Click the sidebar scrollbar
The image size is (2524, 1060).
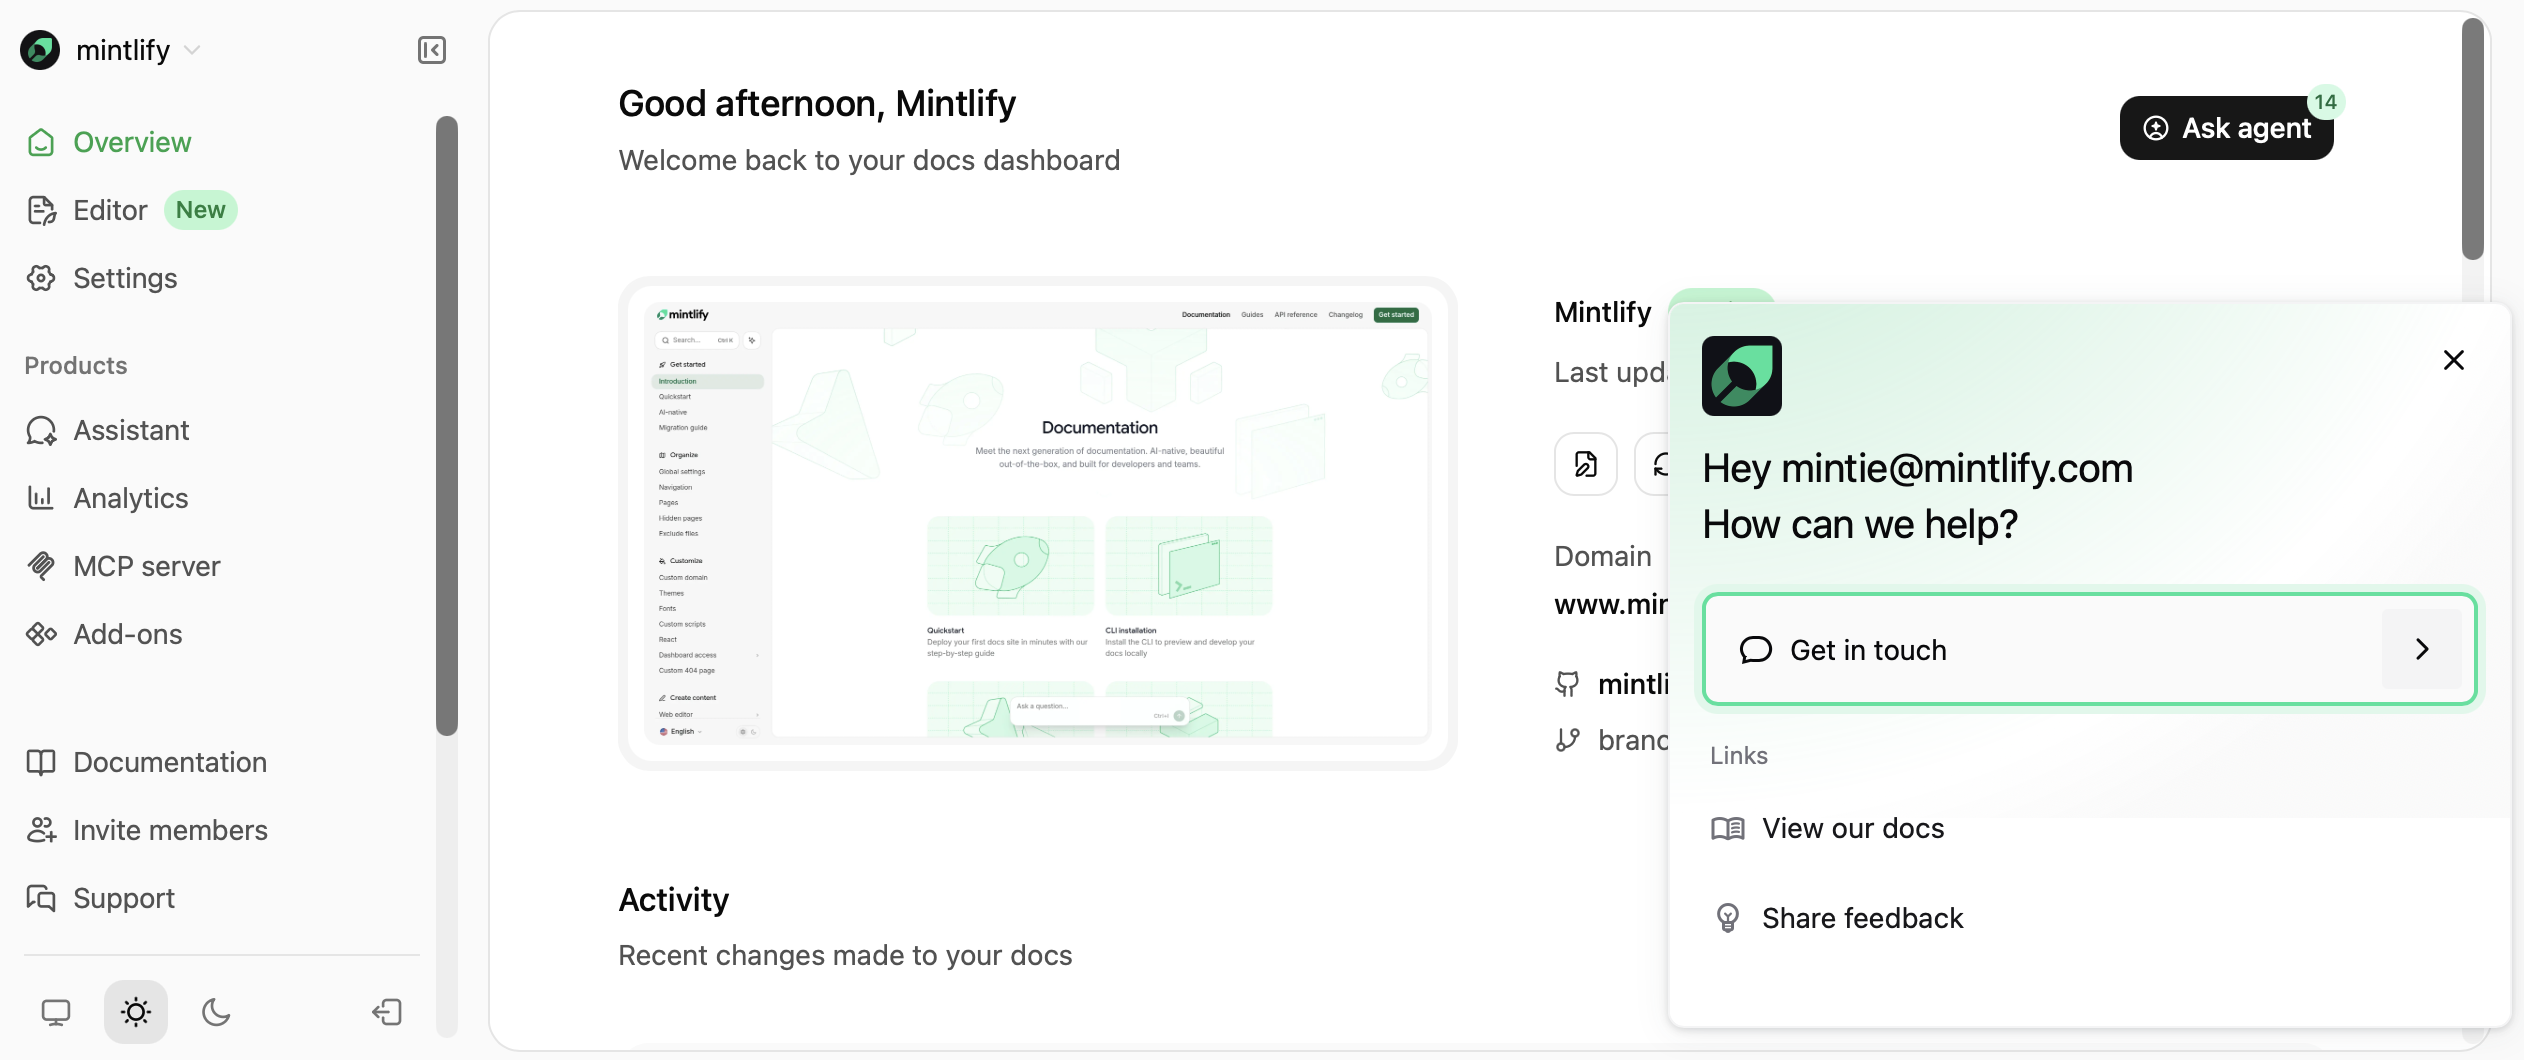[447, 427]
